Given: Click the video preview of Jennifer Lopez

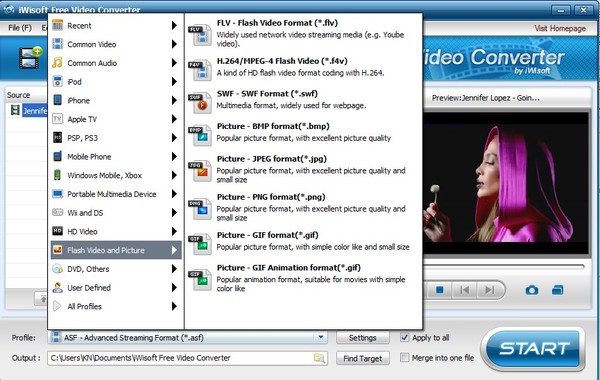Looking at the screenshot, I should (506, 183).
